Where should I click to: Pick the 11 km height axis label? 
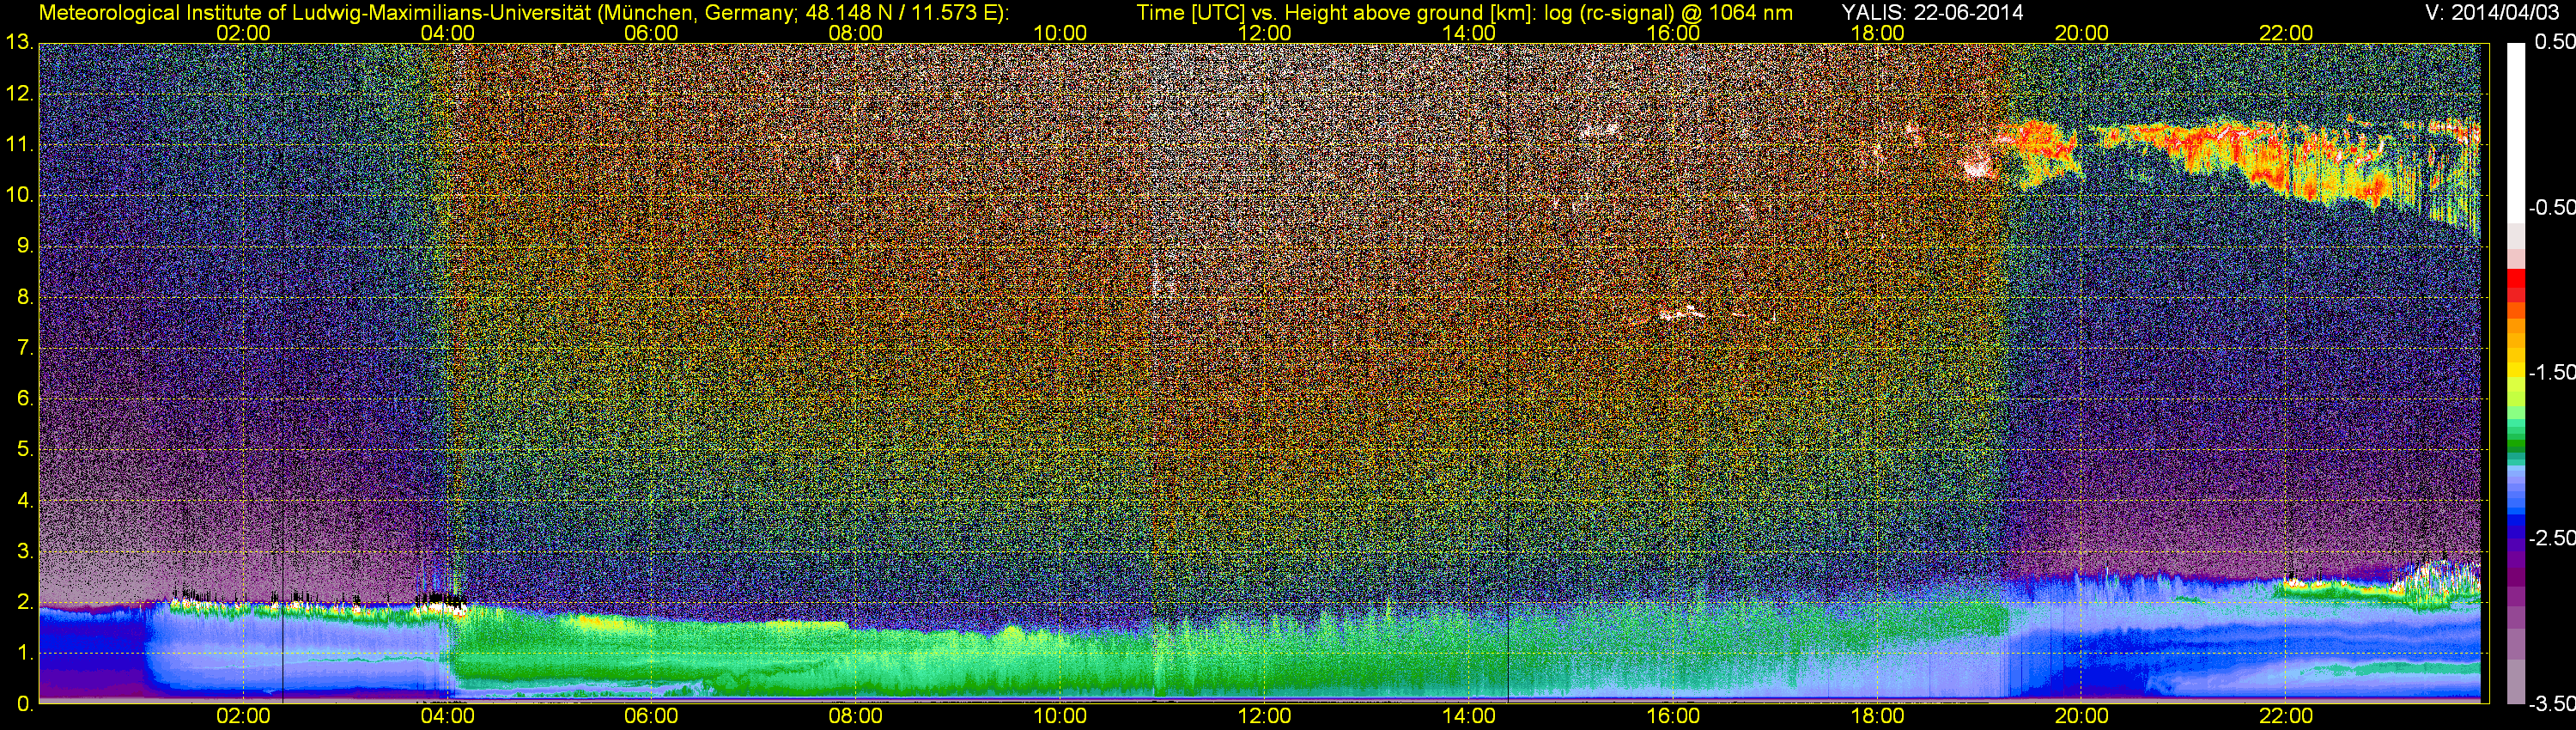pos(18,145)
